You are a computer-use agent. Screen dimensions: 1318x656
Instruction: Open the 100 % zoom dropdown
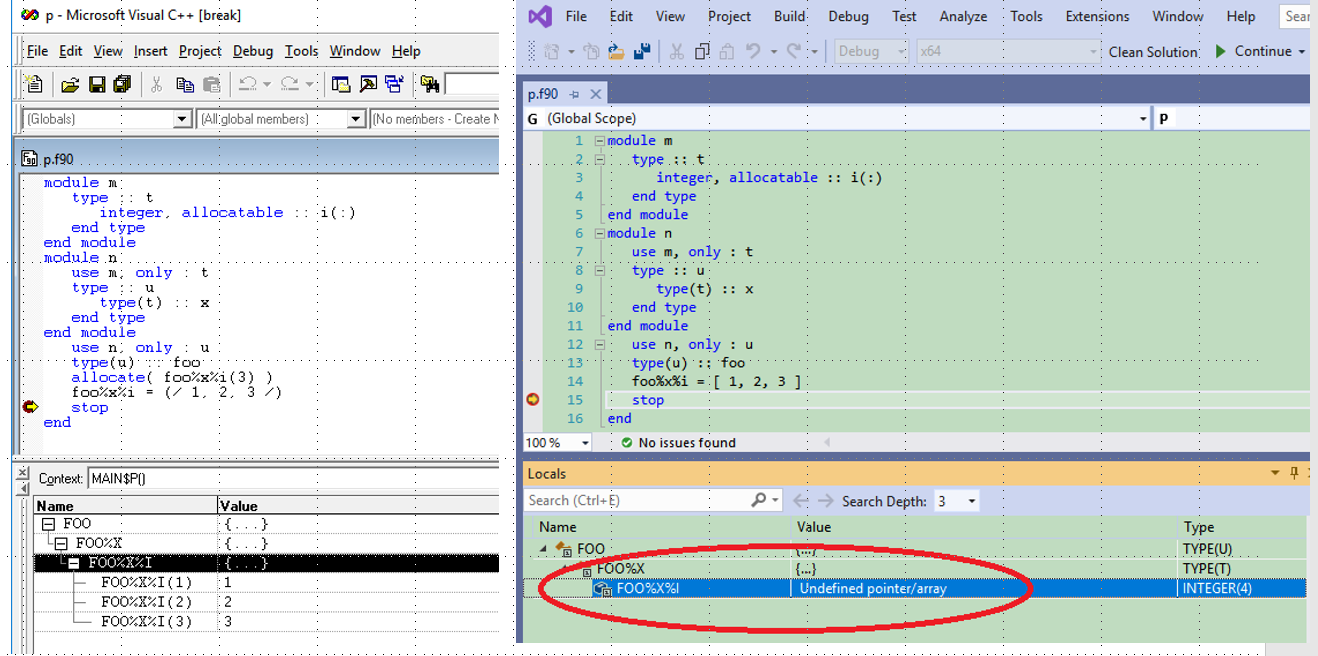tap(585, 442)
